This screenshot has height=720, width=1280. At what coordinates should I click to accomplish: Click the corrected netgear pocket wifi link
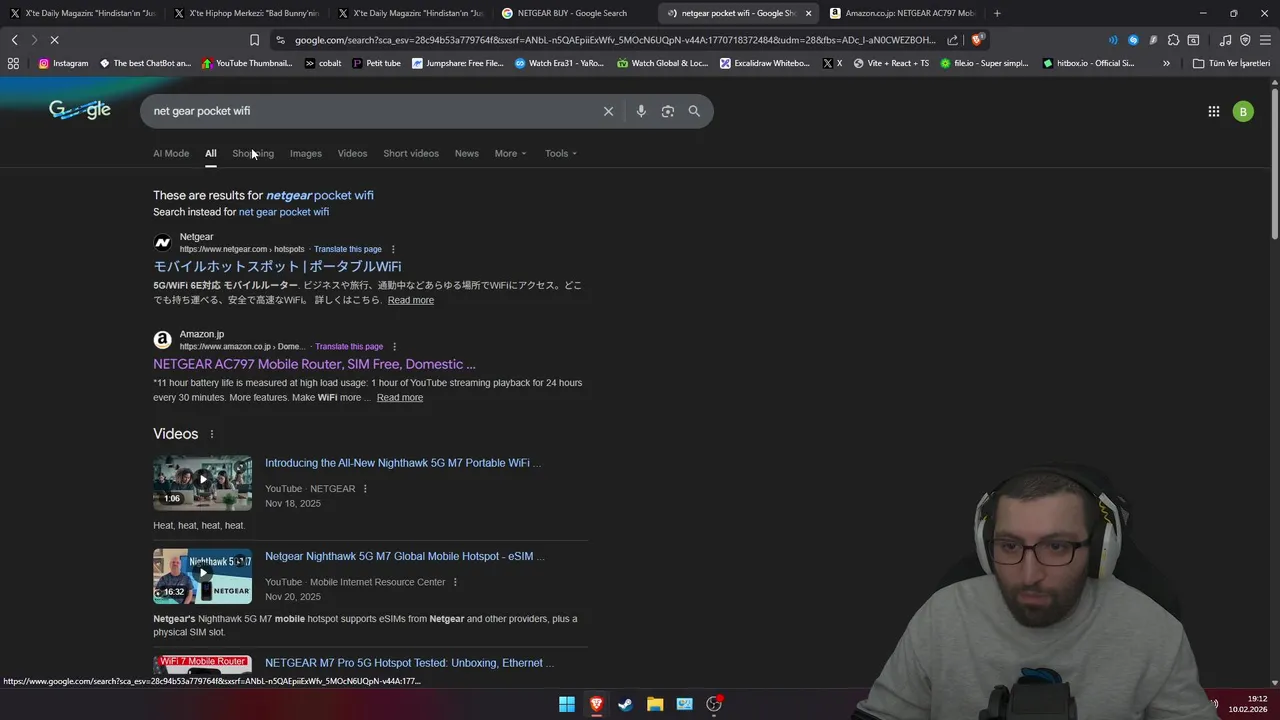coord(320,195)
